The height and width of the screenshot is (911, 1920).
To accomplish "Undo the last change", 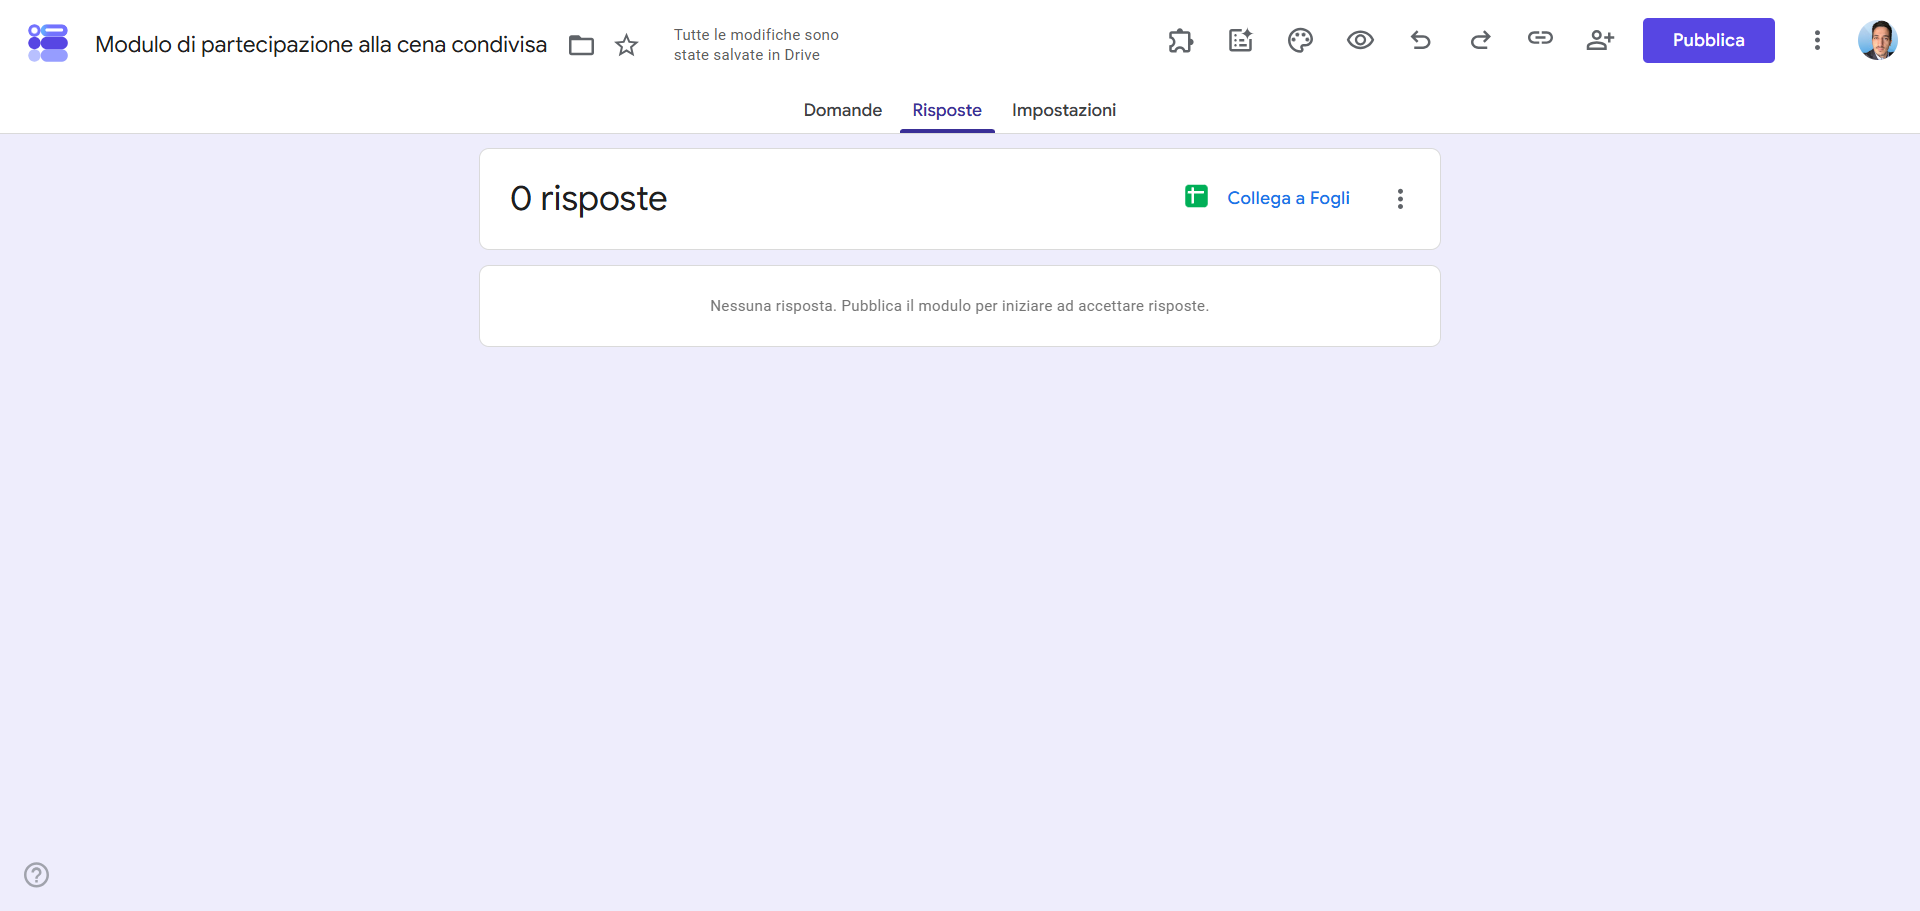I will [1421, 40].
